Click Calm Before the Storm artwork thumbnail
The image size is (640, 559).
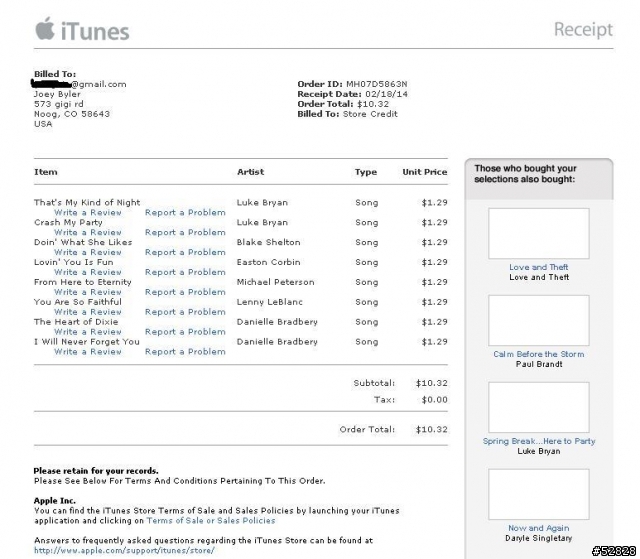click(x=539, y=320)
